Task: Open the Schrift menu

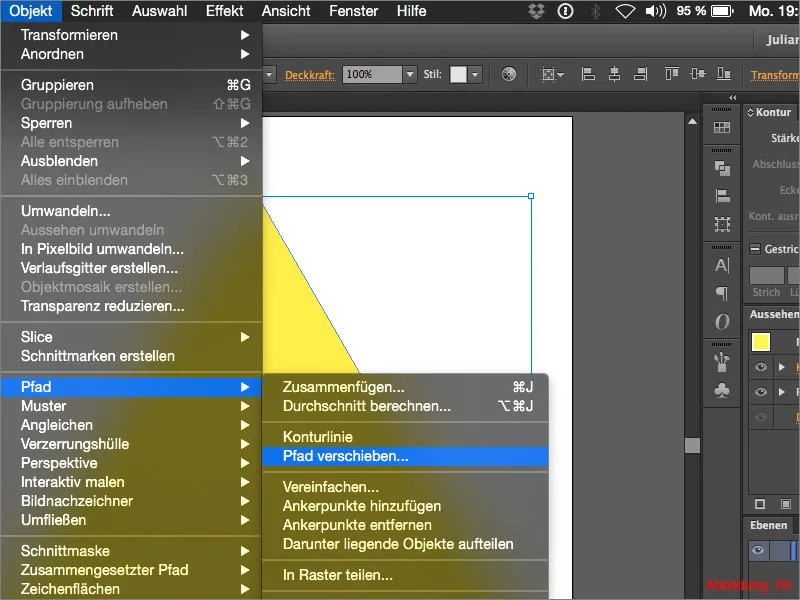Action: pyautogui.click(x=92, y=11)
